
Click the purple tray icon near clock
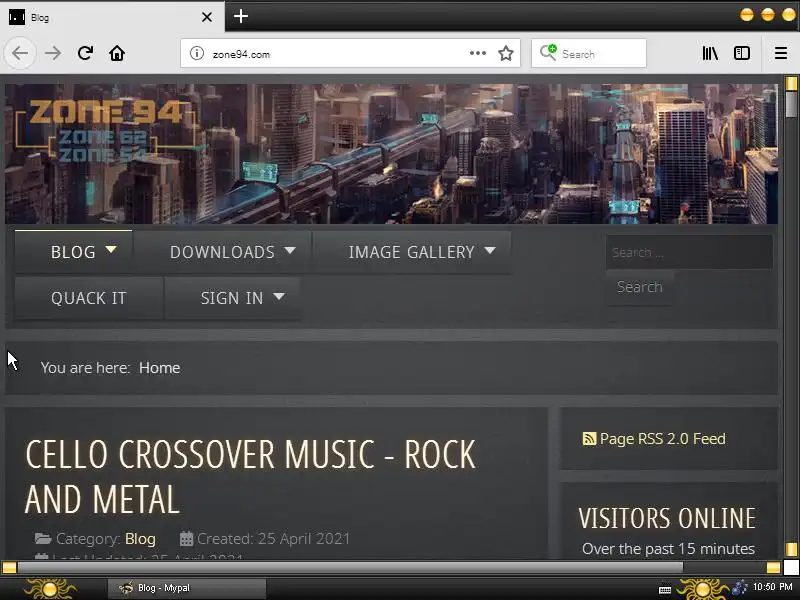tap(740, 588)
